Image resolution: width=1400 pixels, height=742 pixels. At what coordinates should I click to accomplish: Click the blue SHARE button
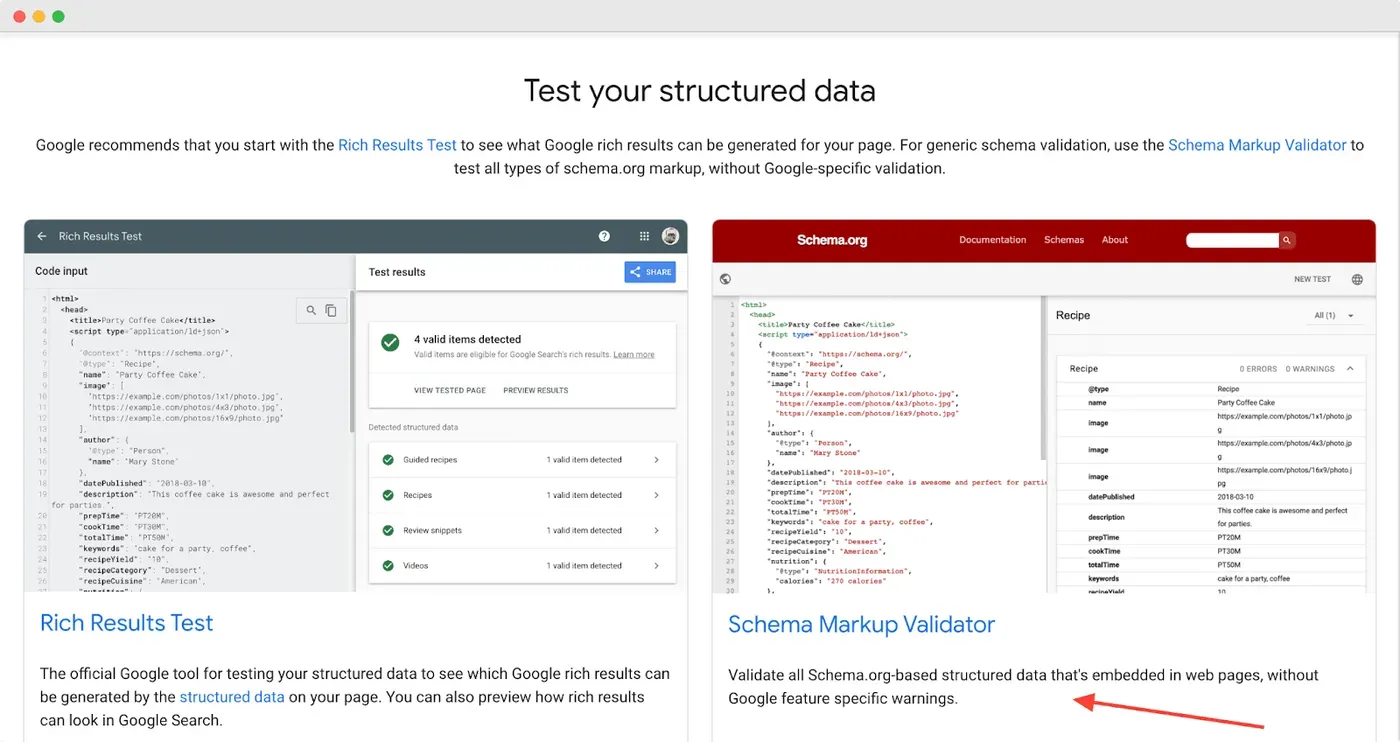pyautogui.click(x=650, y=272)
